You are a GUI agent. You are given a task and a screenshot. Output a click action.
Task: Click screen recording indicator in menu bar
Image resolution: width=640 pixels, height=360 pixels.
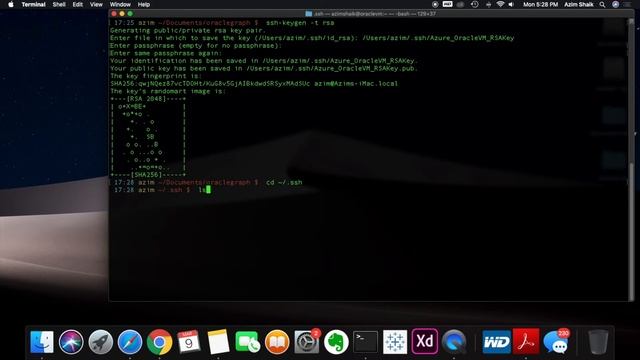435,4
